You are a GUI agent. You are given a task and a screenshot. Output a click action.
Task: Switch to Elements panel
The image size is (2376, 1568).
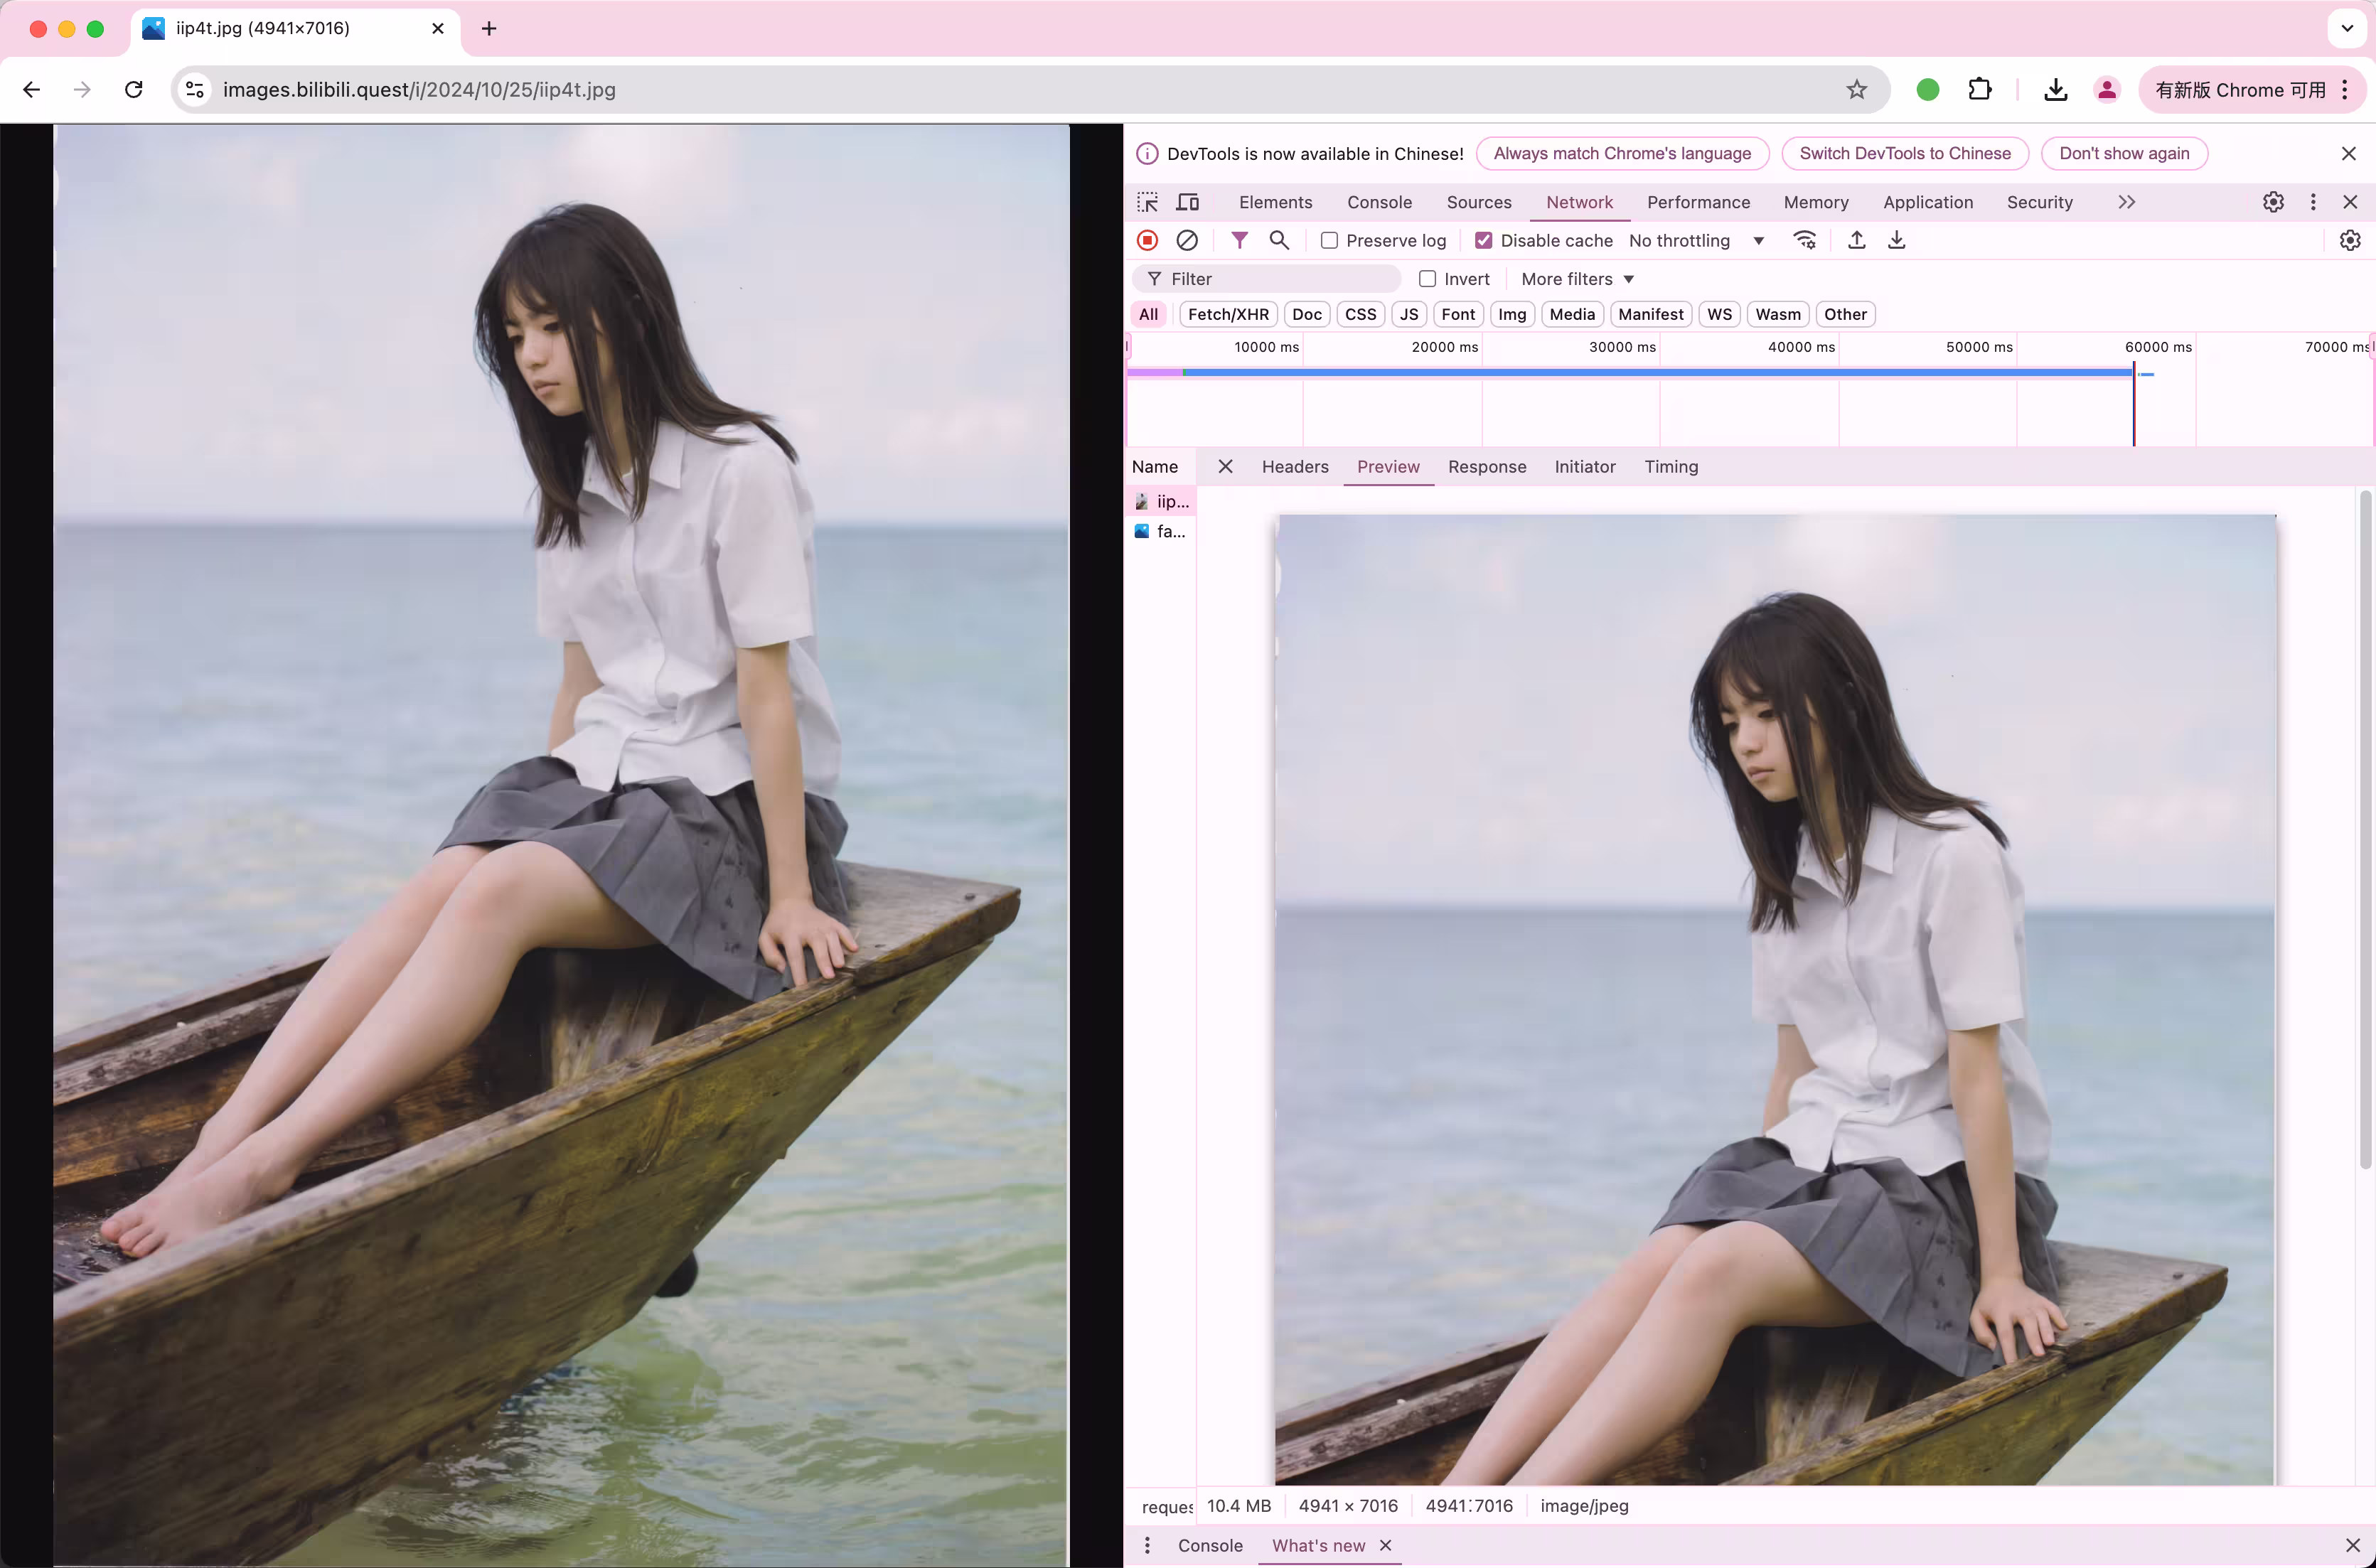1275,202
